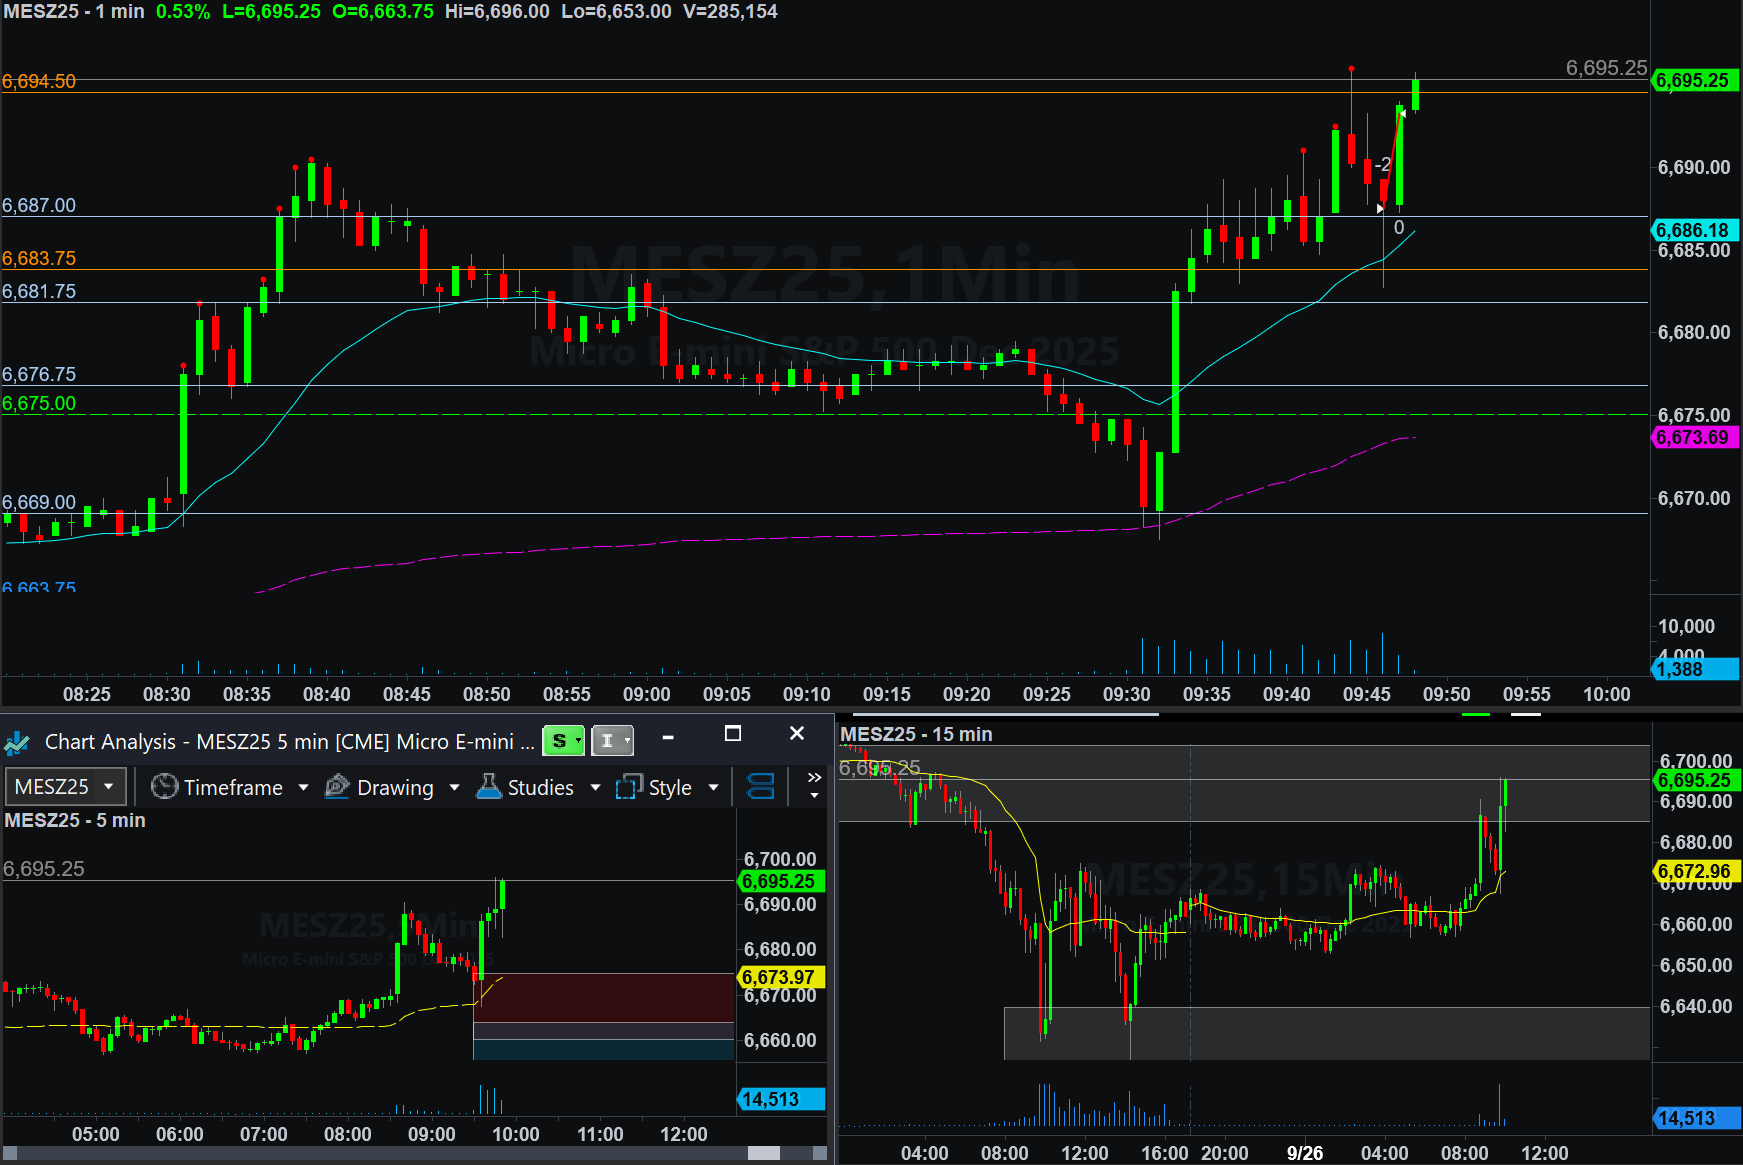Click the magenta 6,673.69 indicator label

coord(1693,437)
